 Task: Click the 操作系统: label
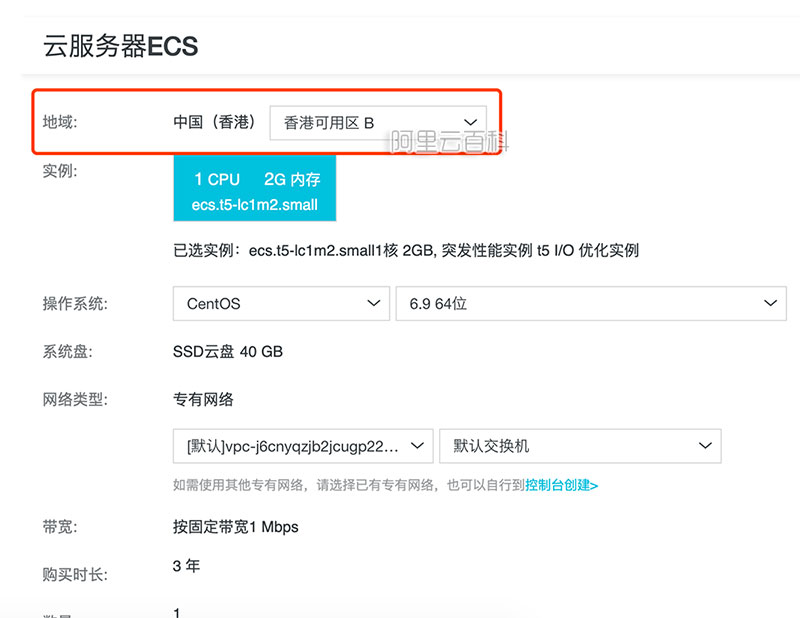click(75, 304)
